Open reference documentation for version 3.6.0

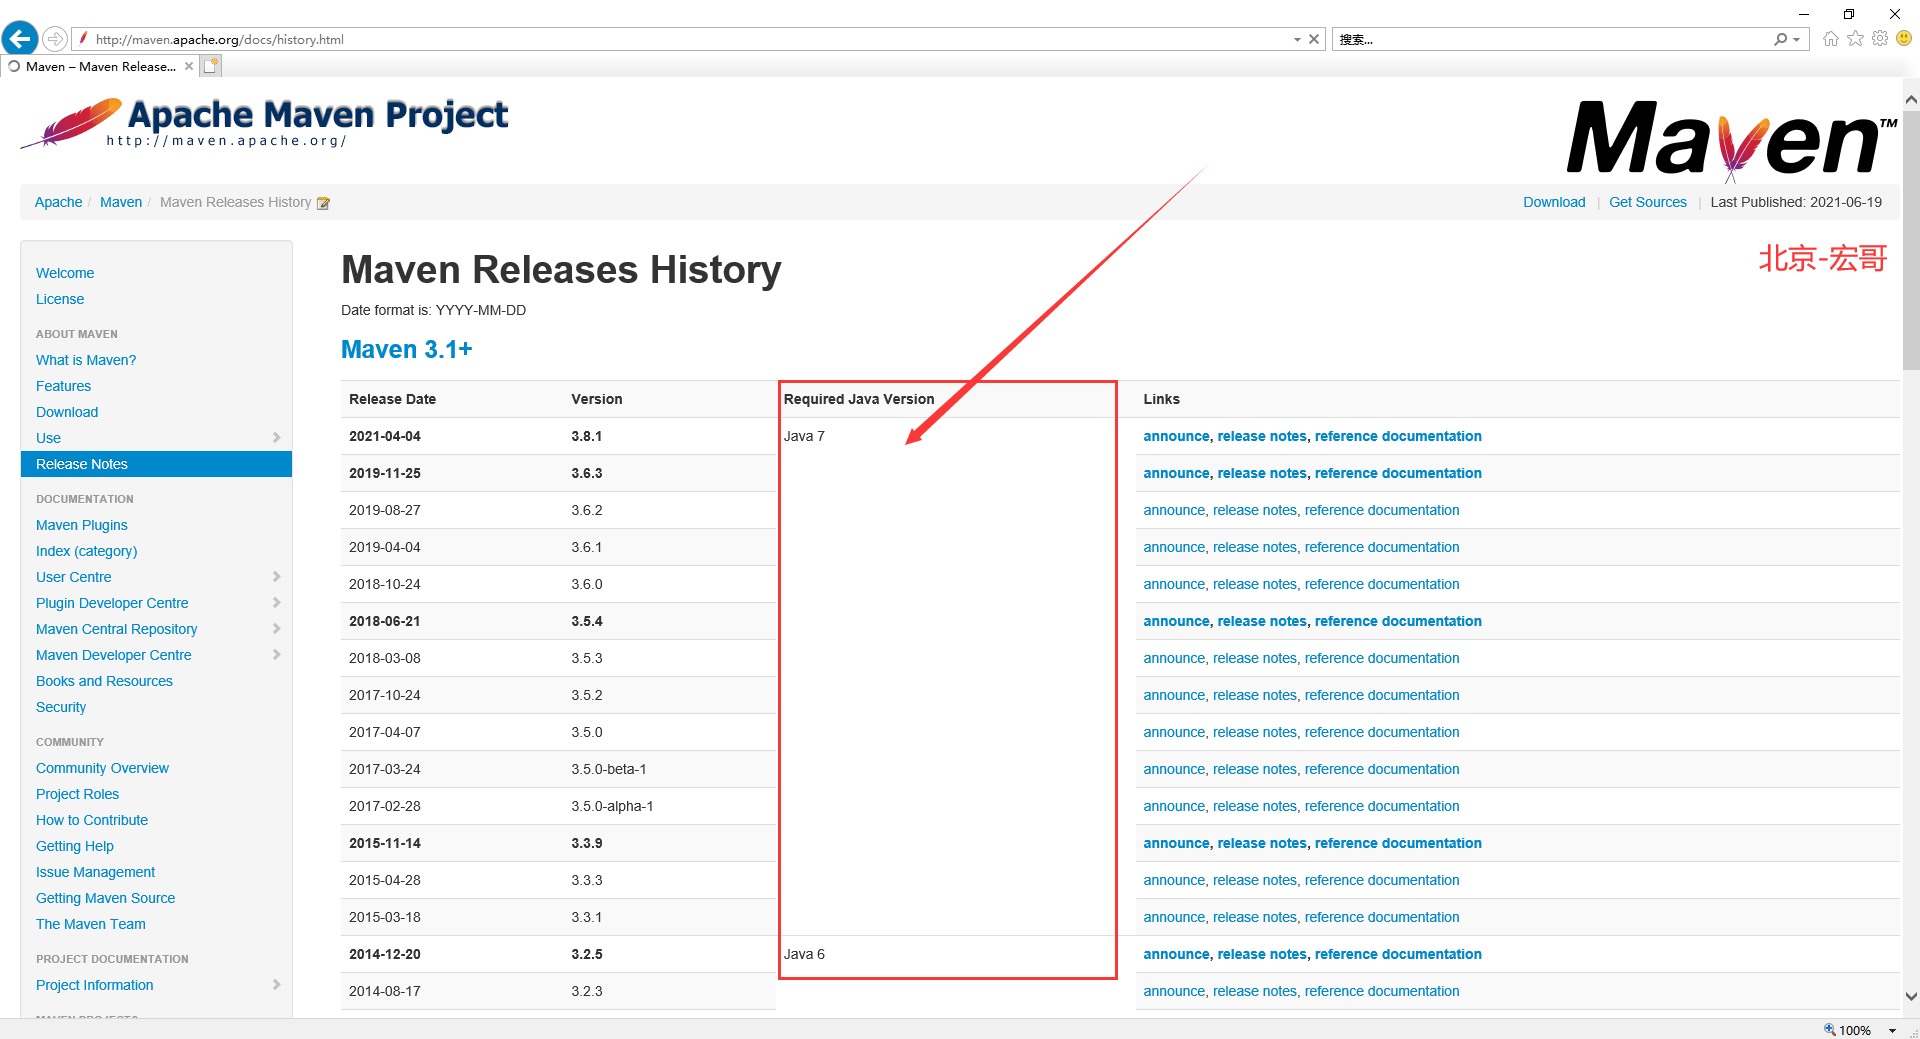point(1382,584)
